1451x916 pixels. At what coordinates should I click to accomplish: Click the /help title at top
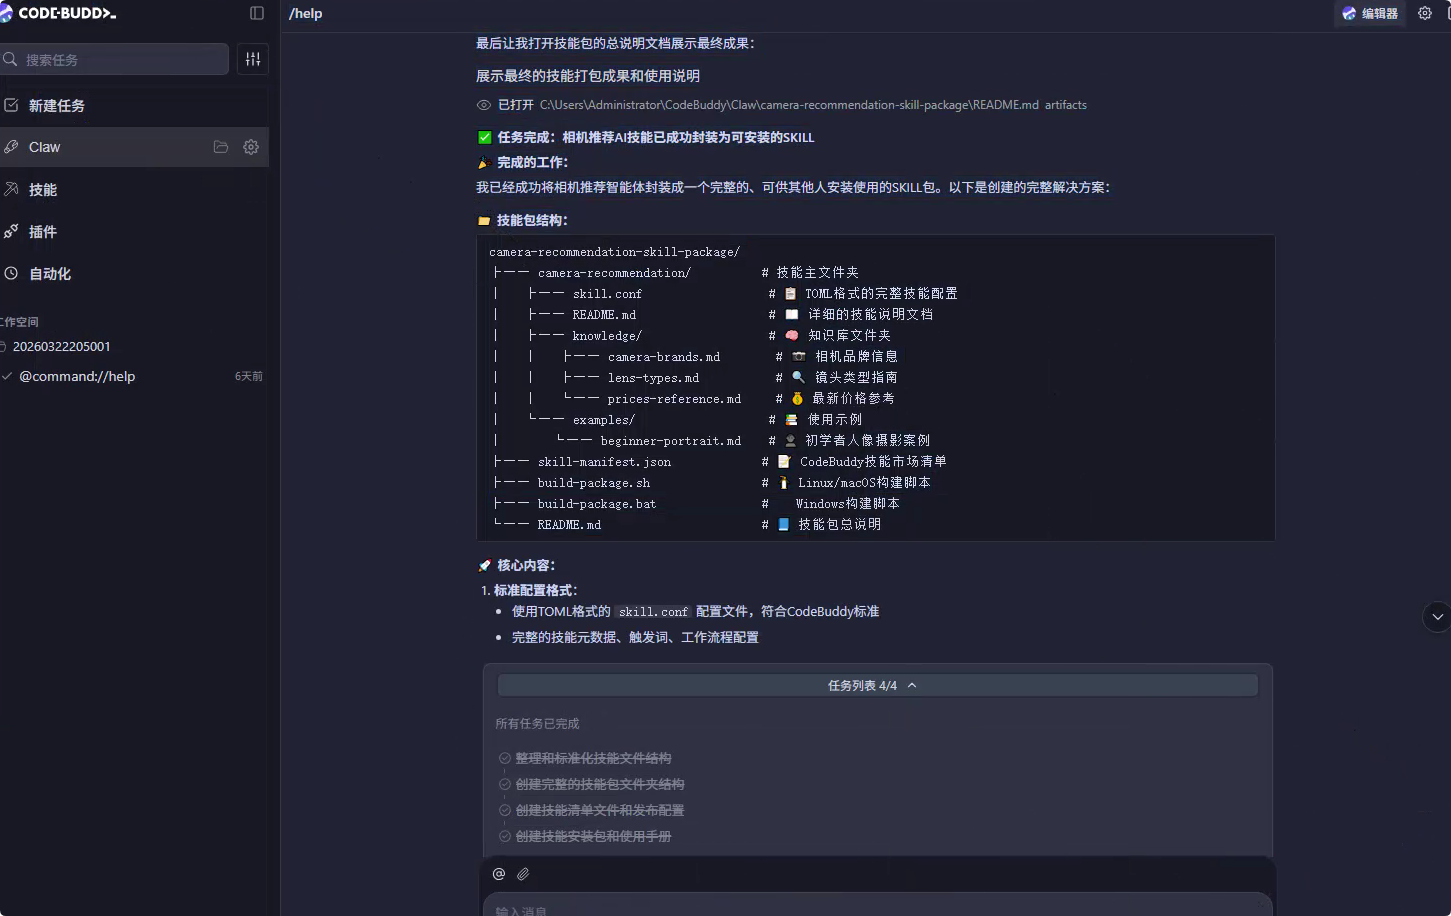tap(305, 13)
